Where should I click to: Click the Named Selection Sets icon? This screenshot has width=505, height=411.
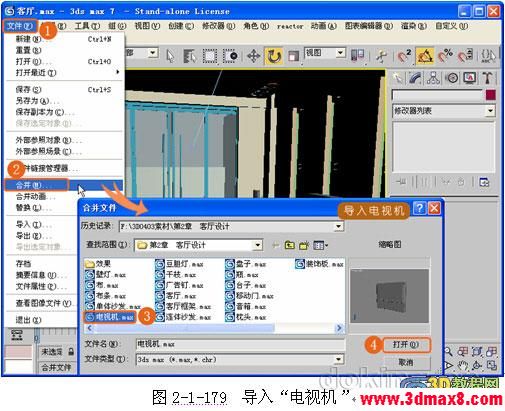(x=488, y=56)
